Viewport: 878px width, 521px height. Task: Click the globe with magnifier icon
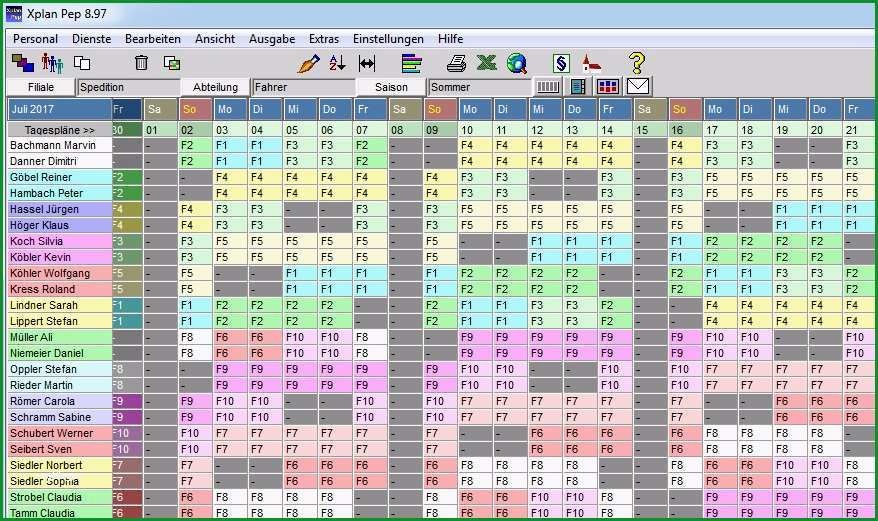[517, 63]
